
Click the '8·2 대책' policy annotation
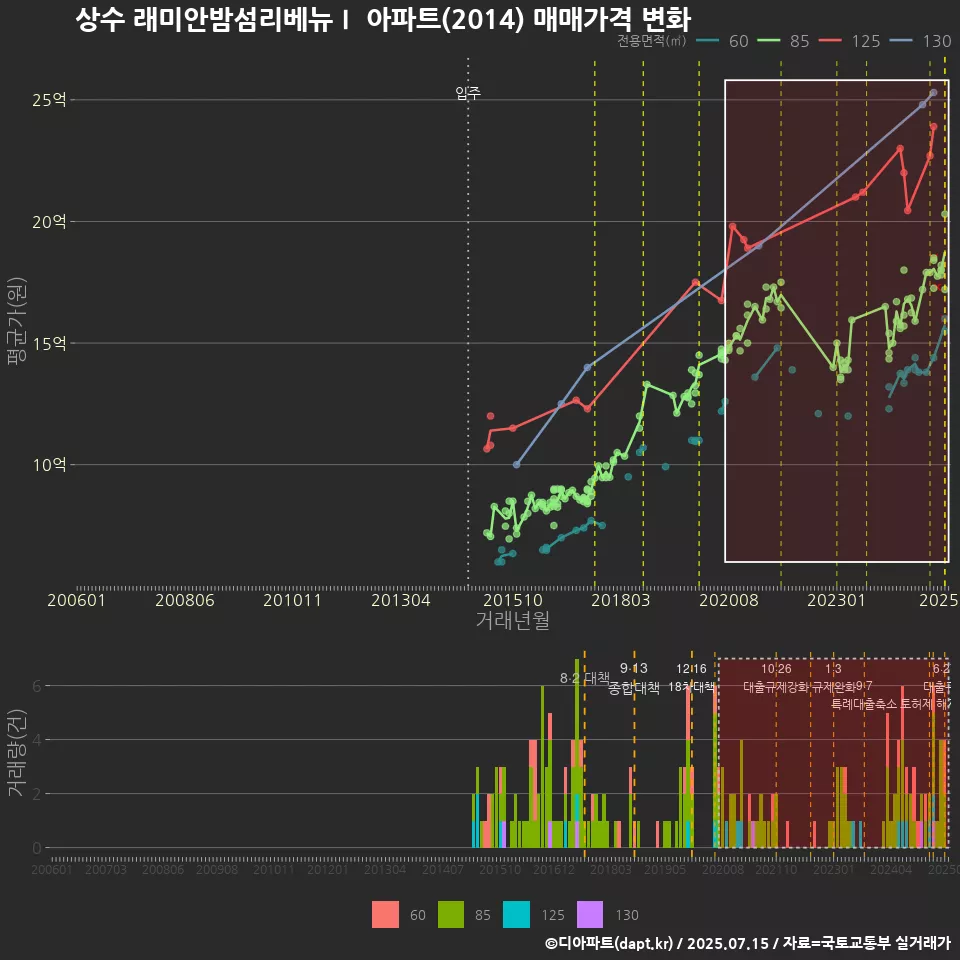pyautogui.click(x=585, y=678)
